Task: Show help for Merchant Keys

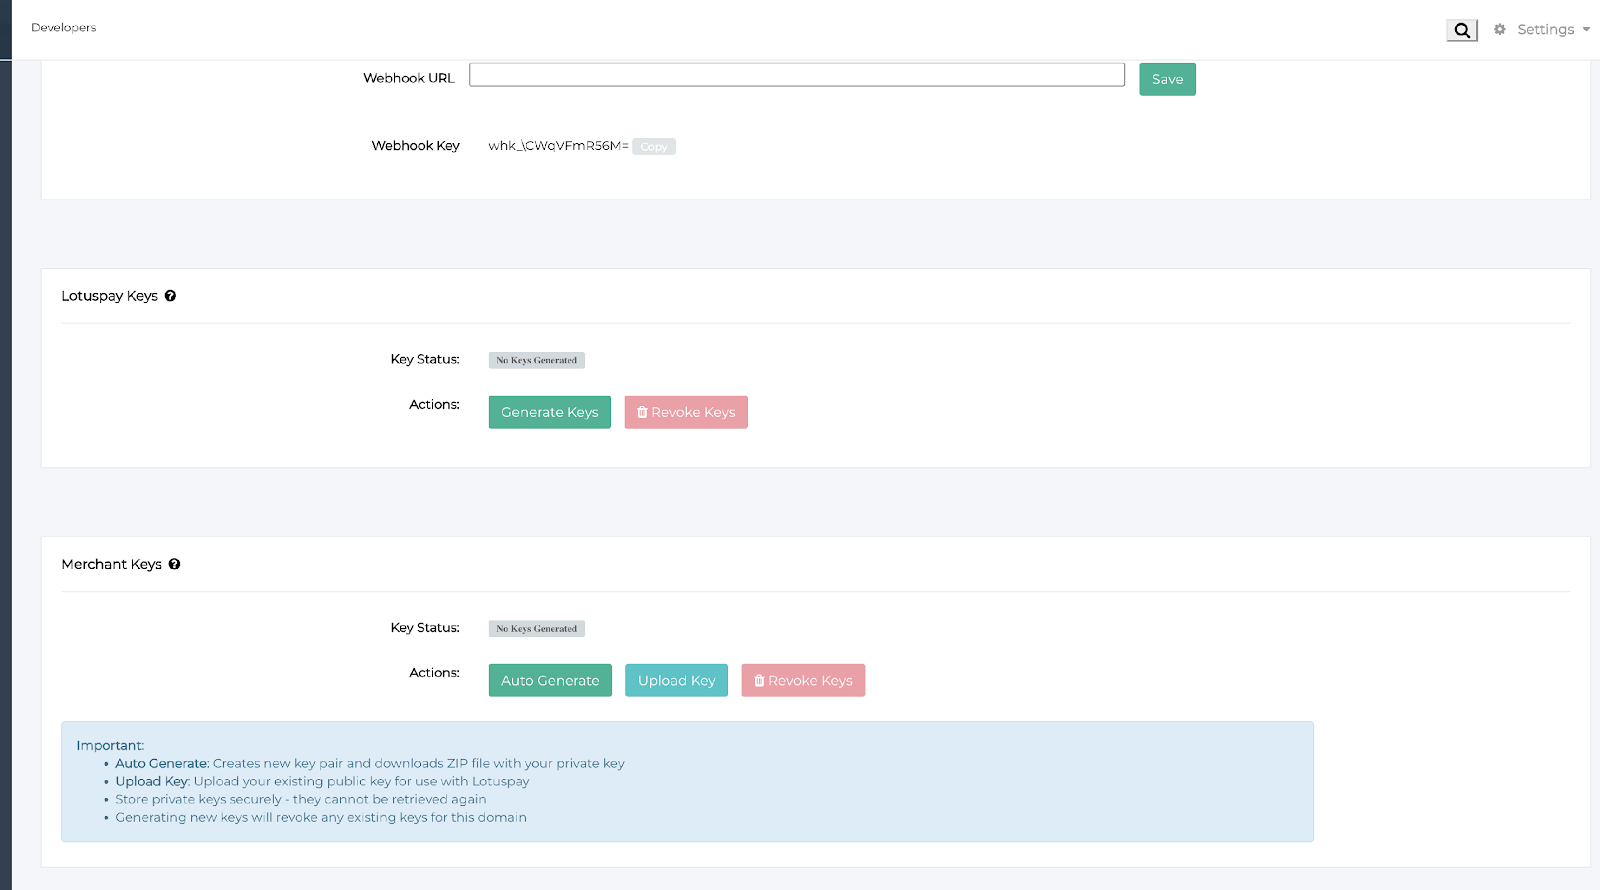Action: coord(174,564)
